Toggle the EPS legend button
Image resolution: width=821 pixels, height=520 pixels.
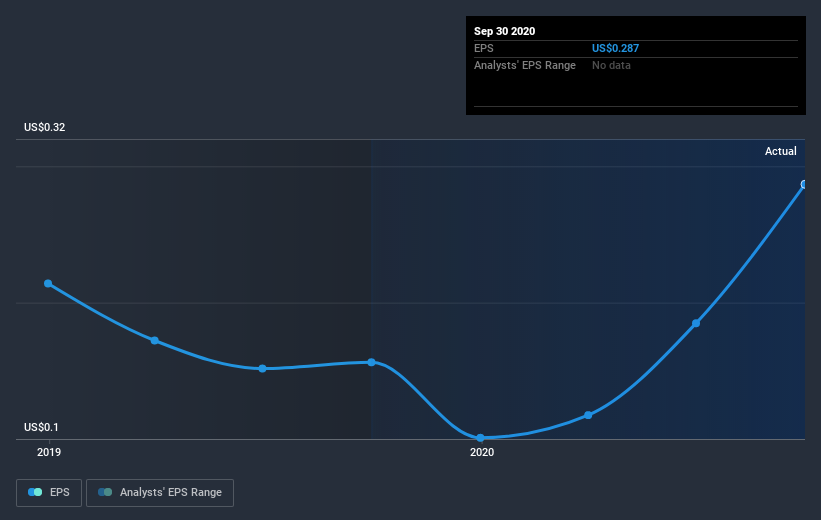coord(49,493)
